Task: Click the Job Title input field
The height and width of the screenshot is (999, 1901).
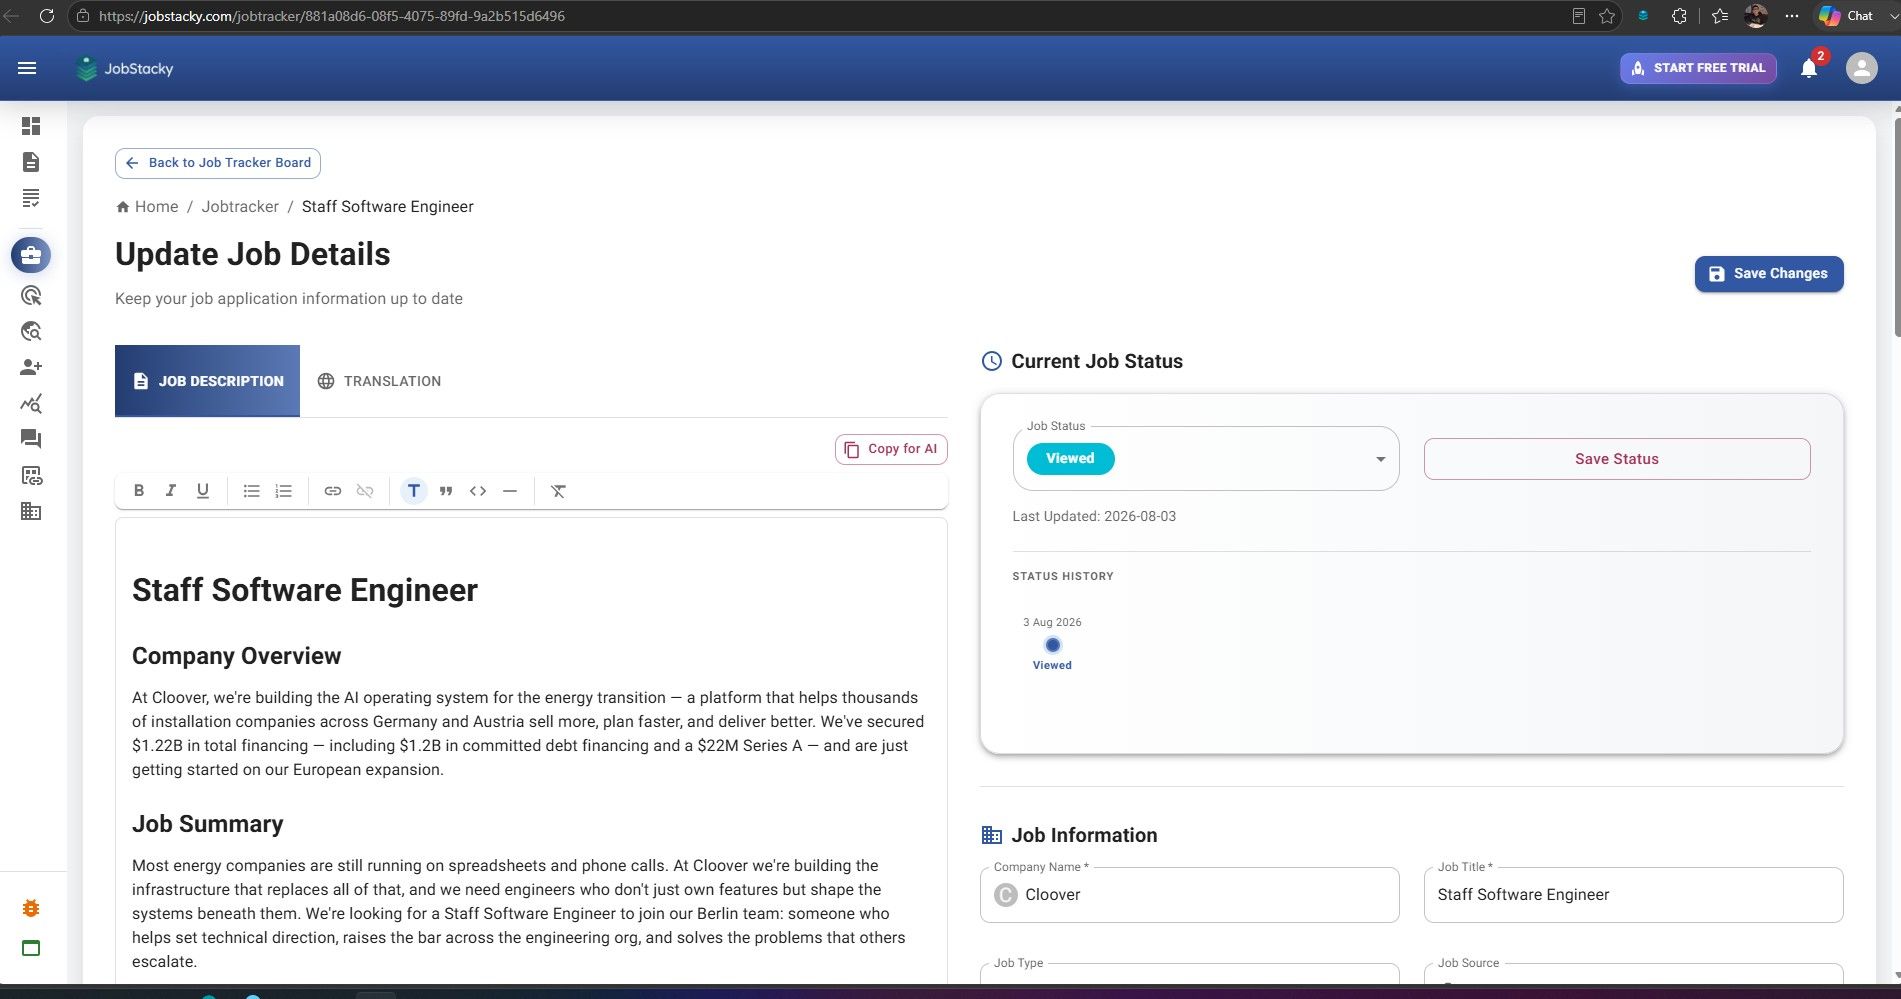Action: click(1633, 895)
